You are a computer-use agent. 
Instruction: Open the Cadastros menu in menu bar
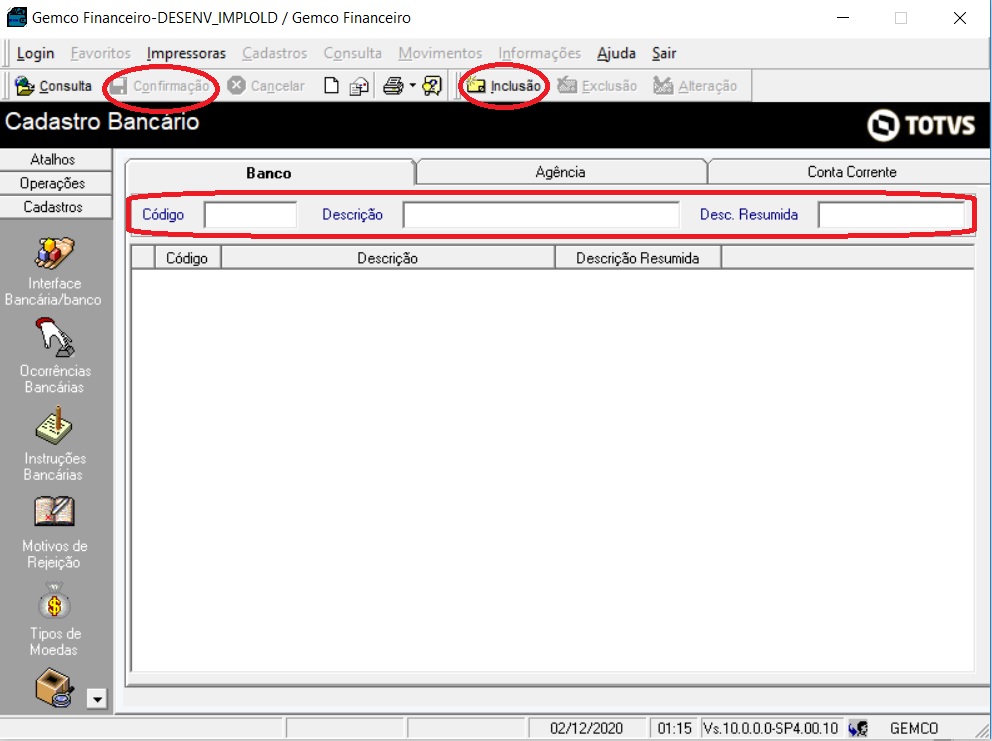[275, 53]
